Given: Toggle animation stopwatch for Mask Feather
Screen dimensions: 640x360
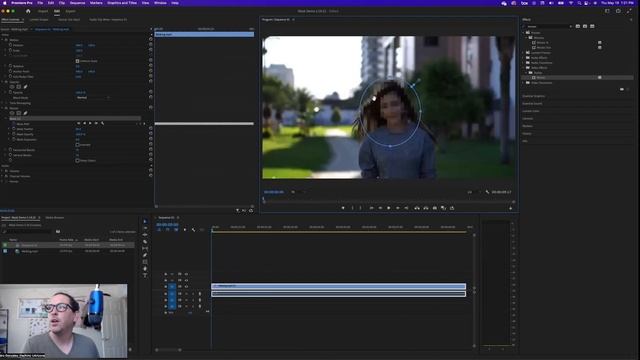Looking at the screenshot, I should (14, 129).
